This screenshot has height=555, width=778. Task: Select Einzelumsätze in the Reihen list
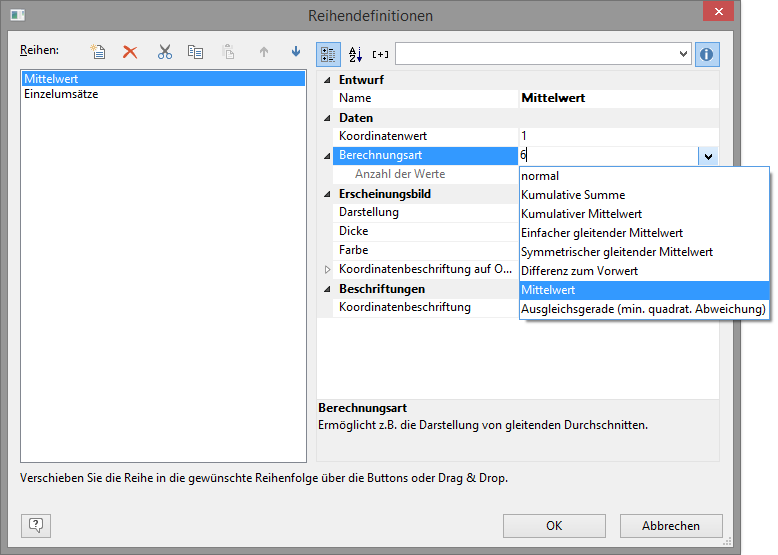click(61, 94)
